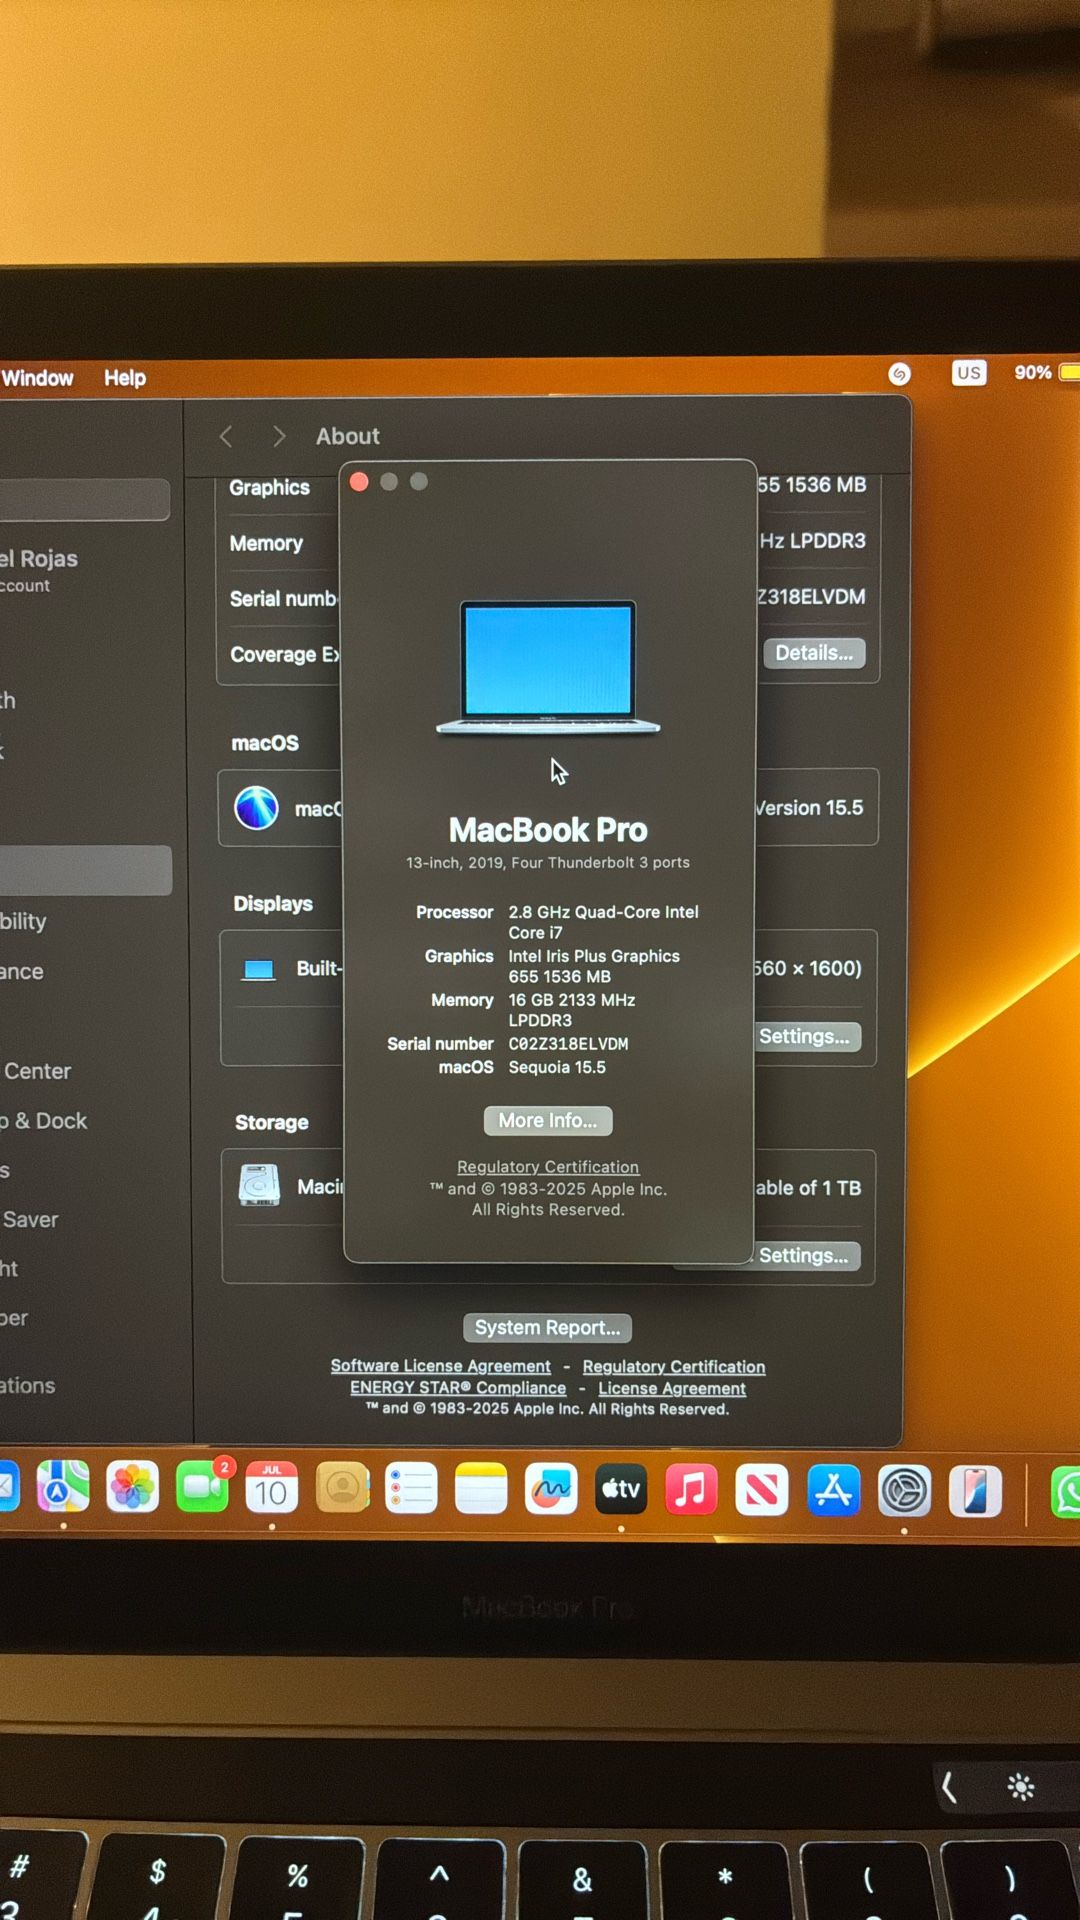The width and height of the screenshot is (1080, 1920).
Task: Click the Coverage Details... button
Action: [814, 653]
